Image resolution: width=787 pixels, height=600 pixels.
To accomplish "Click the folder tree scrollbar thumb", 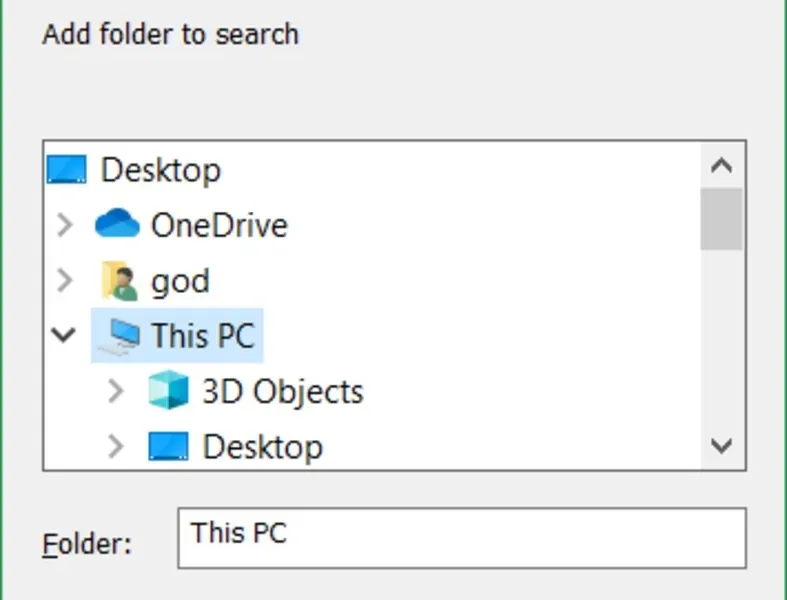I will click(721, 218).
